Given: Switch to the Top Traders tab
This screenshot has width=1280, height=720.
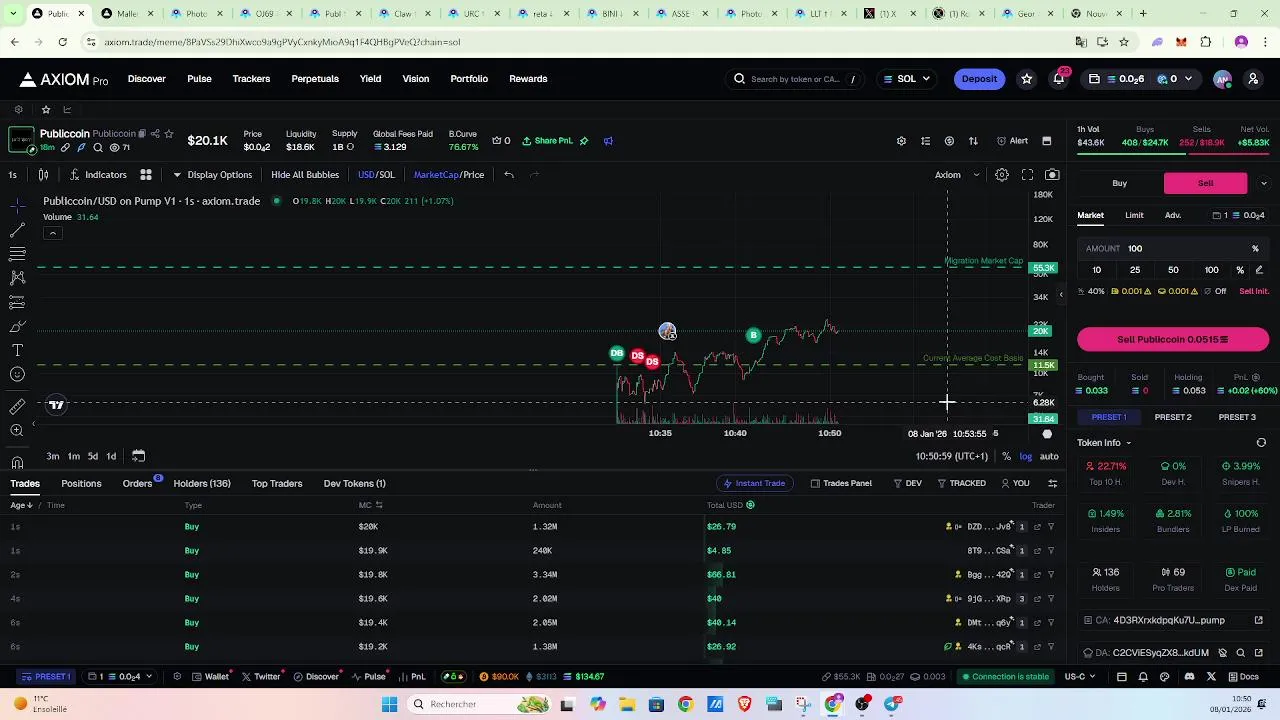Looking at the screenshot, I should (277, 483).
